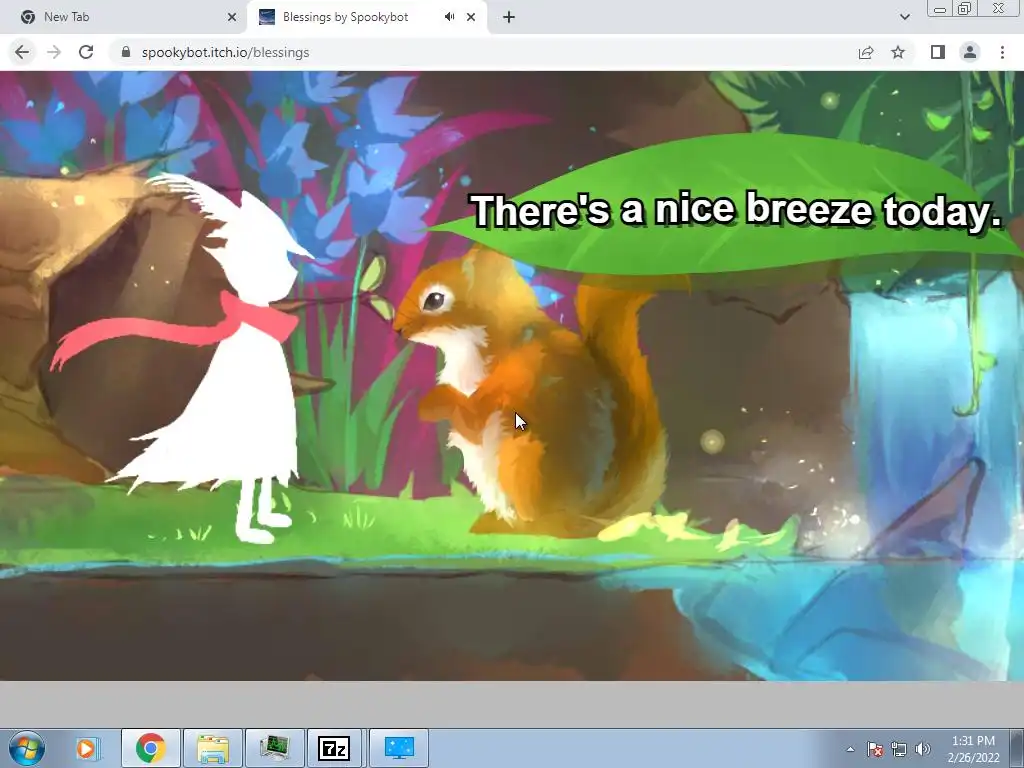The height and width of the screenshot is (768, 1024).
Task: Open the volume control tray icon
Action: click(923, 749)
